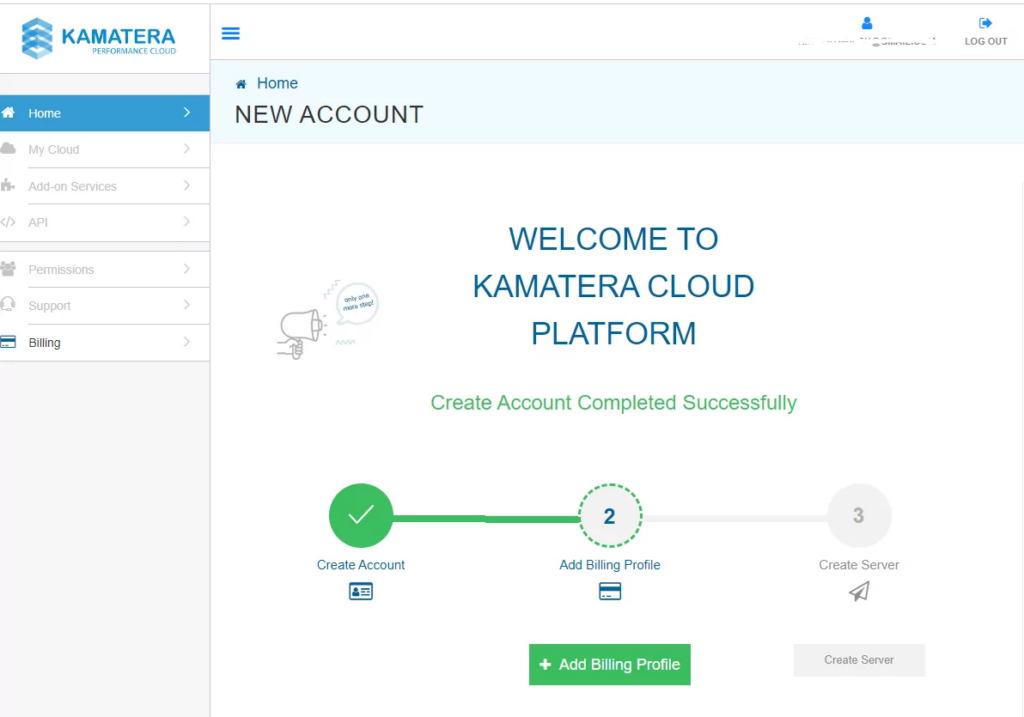This screenshot has width=1024, height=717.
Task: Click the Create Account ID card icon
Action: pyautogui.click(x=361, y=591)
